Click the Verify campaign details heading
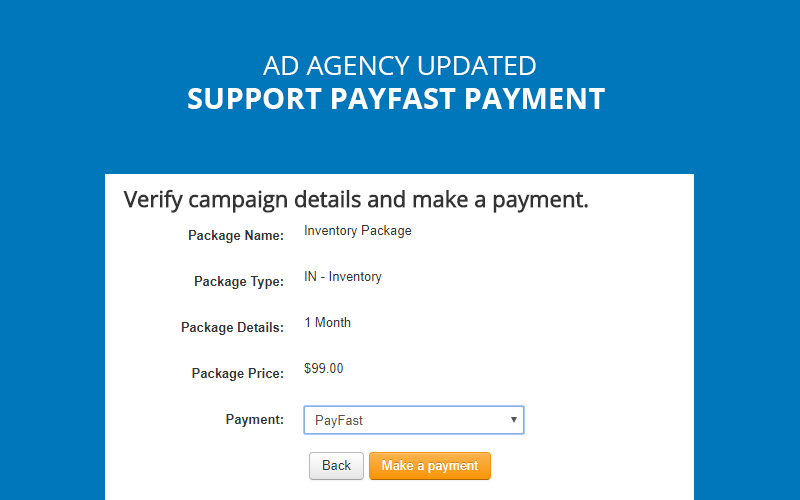The image size is (800, 500). click(356, 199)
